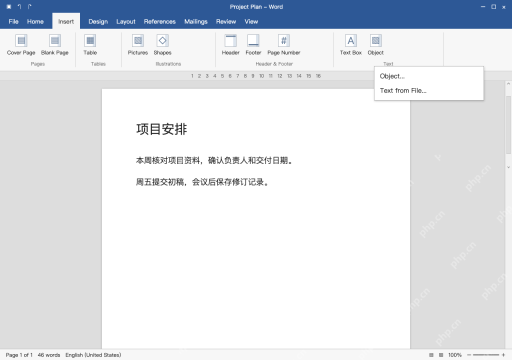
Task: Choose Object... from the dropdown menu
Action: click(x=429, y=76)
